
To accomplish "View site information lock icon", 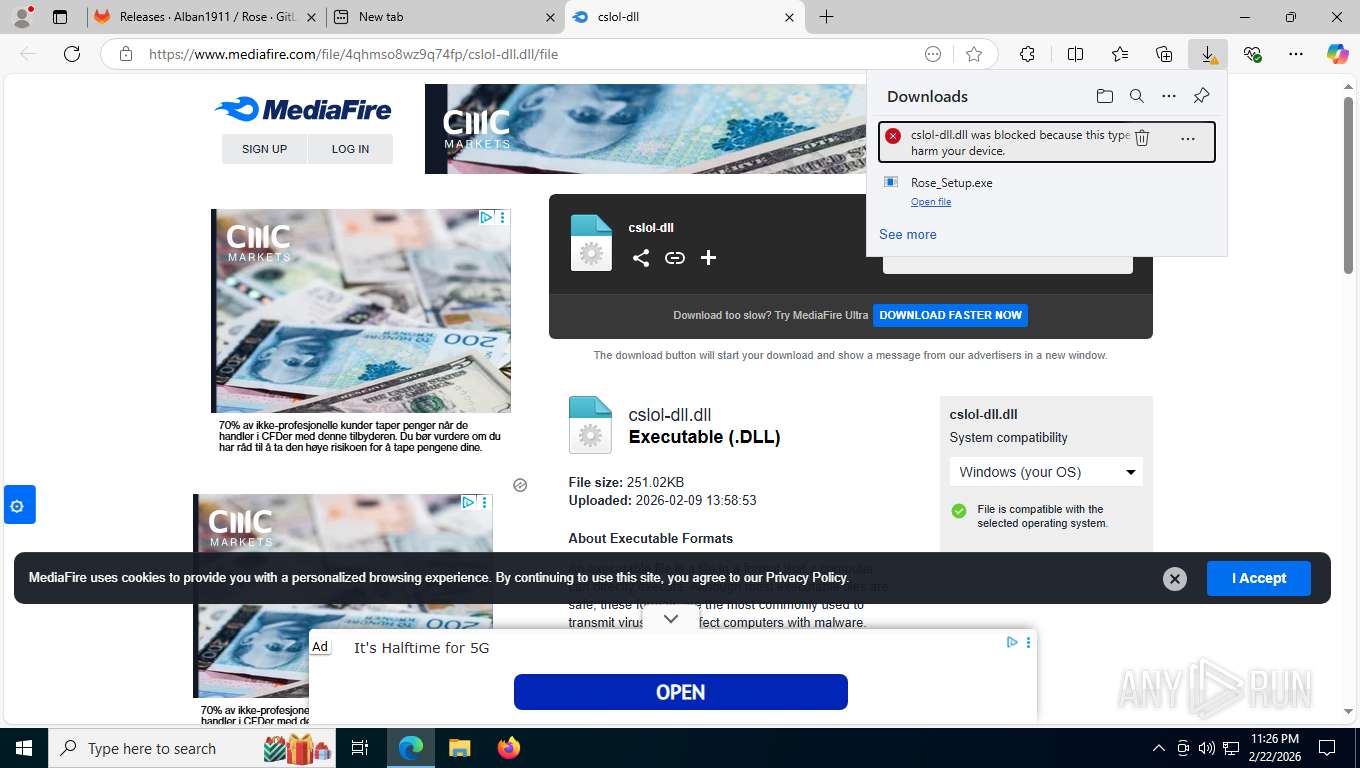I will coord(126,54).
